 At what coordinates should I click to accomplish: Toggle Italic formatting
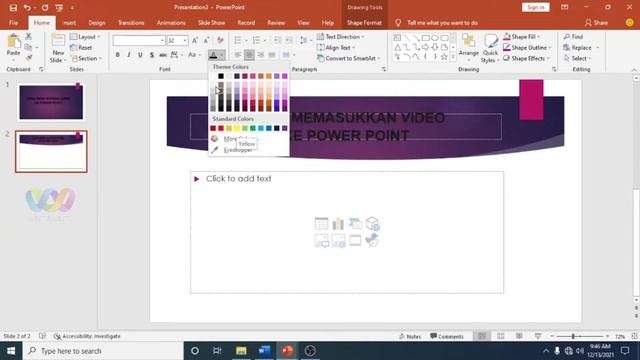click(x=129, y=55)
